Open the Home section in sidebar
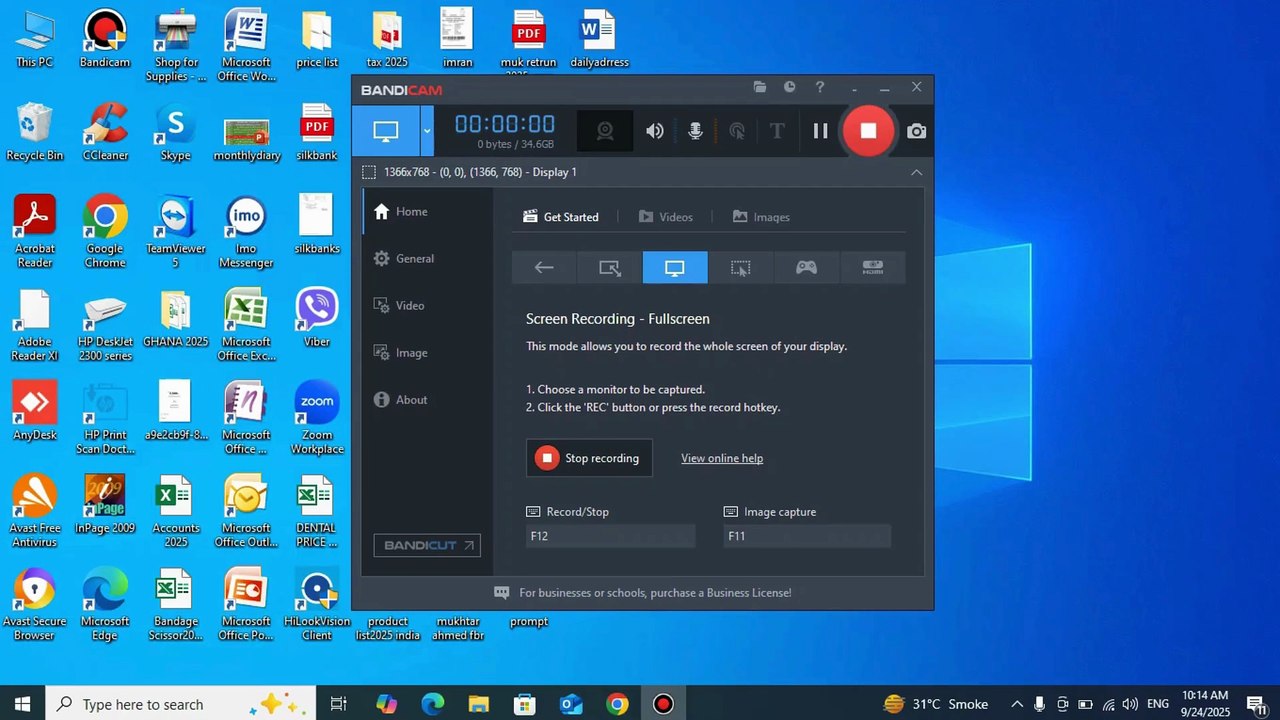 click(428, 212)
